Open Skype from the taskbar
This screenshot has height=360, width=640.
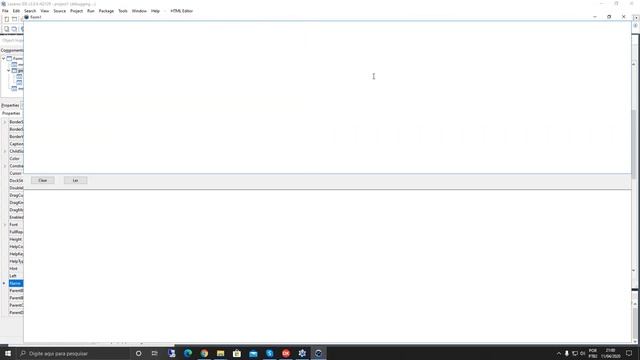[x=269, y=353]
